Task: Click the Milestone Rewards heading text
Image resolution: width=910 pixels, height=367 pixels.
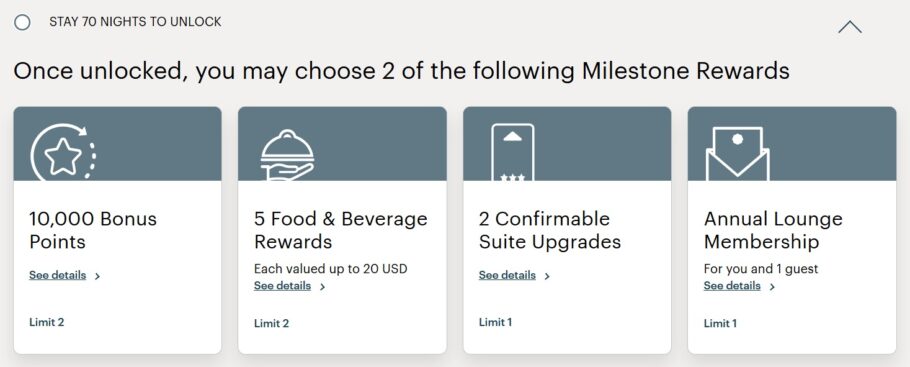Action: [x=685, y=71]
